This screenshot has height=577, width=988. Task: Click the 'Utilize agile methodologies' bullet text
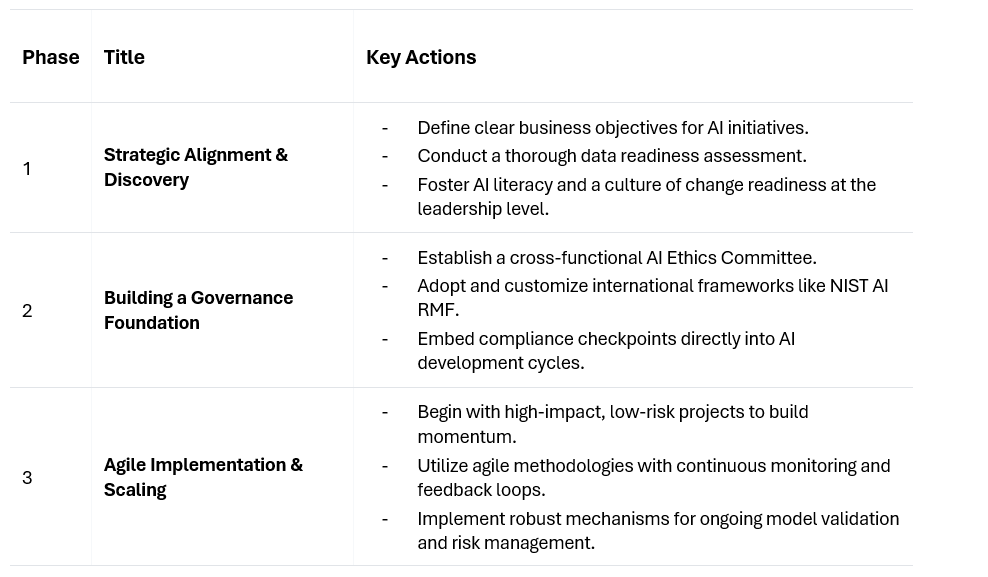(653, 466)
